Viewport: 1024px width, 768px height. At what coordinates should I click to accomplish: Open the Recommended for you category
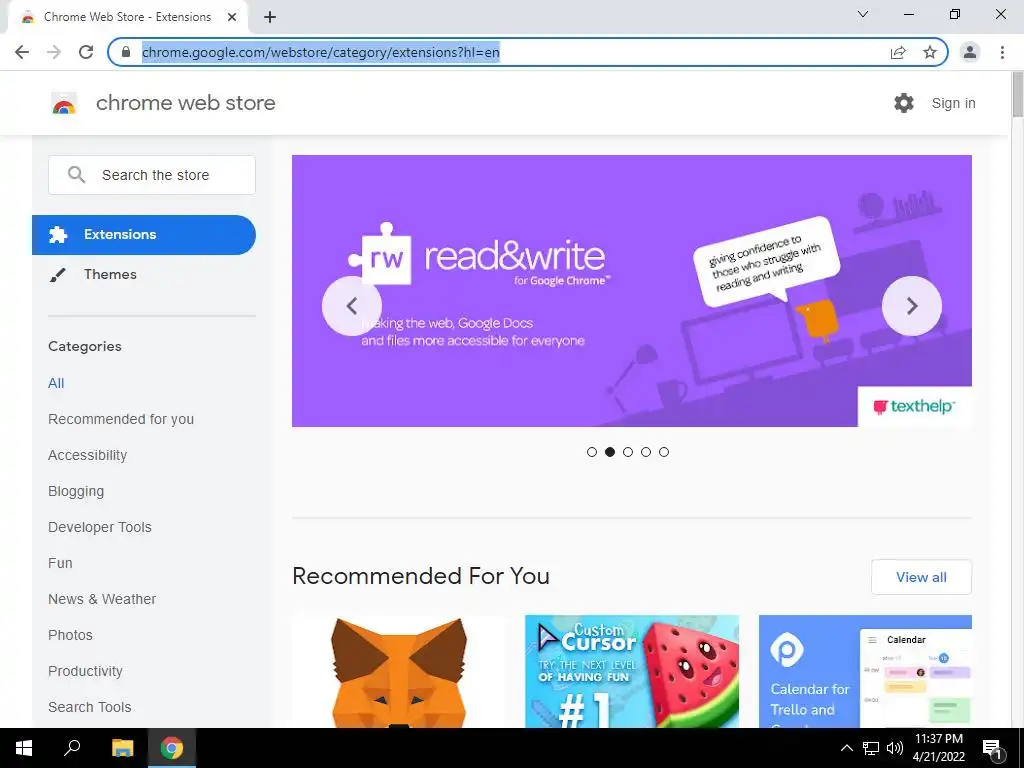[121, 419]
